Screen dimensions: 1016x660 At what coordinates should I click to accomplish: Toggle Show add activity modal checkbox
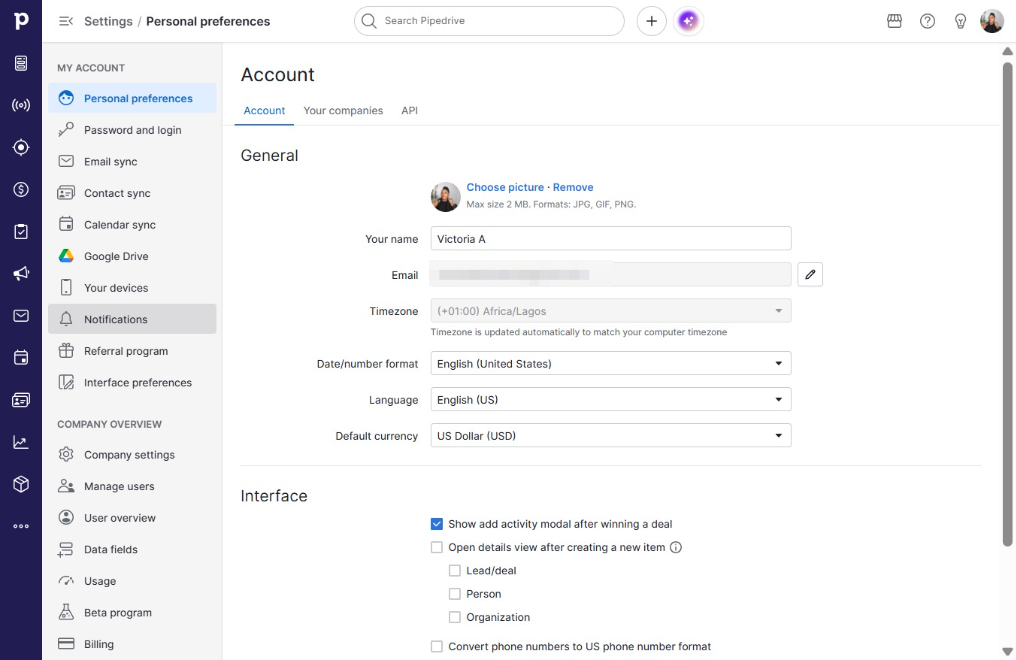pos(437,524)
